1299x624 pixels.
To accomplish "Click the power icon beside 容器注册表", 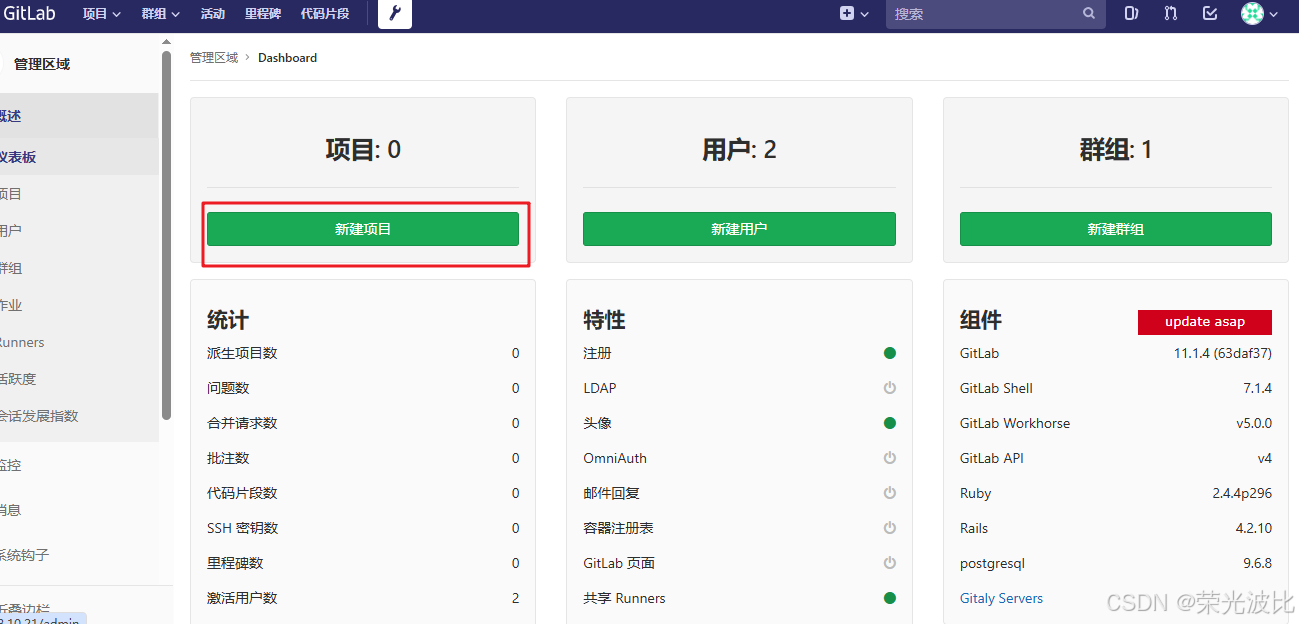I will pos(890,528).
